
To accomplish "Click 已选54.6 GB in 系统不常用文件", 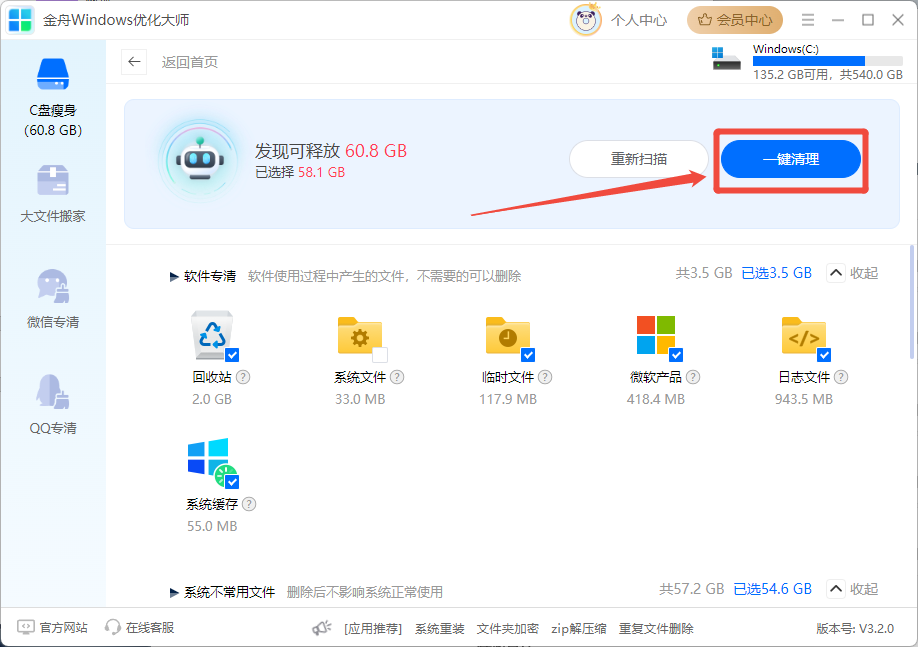I will tap(773, 588).
